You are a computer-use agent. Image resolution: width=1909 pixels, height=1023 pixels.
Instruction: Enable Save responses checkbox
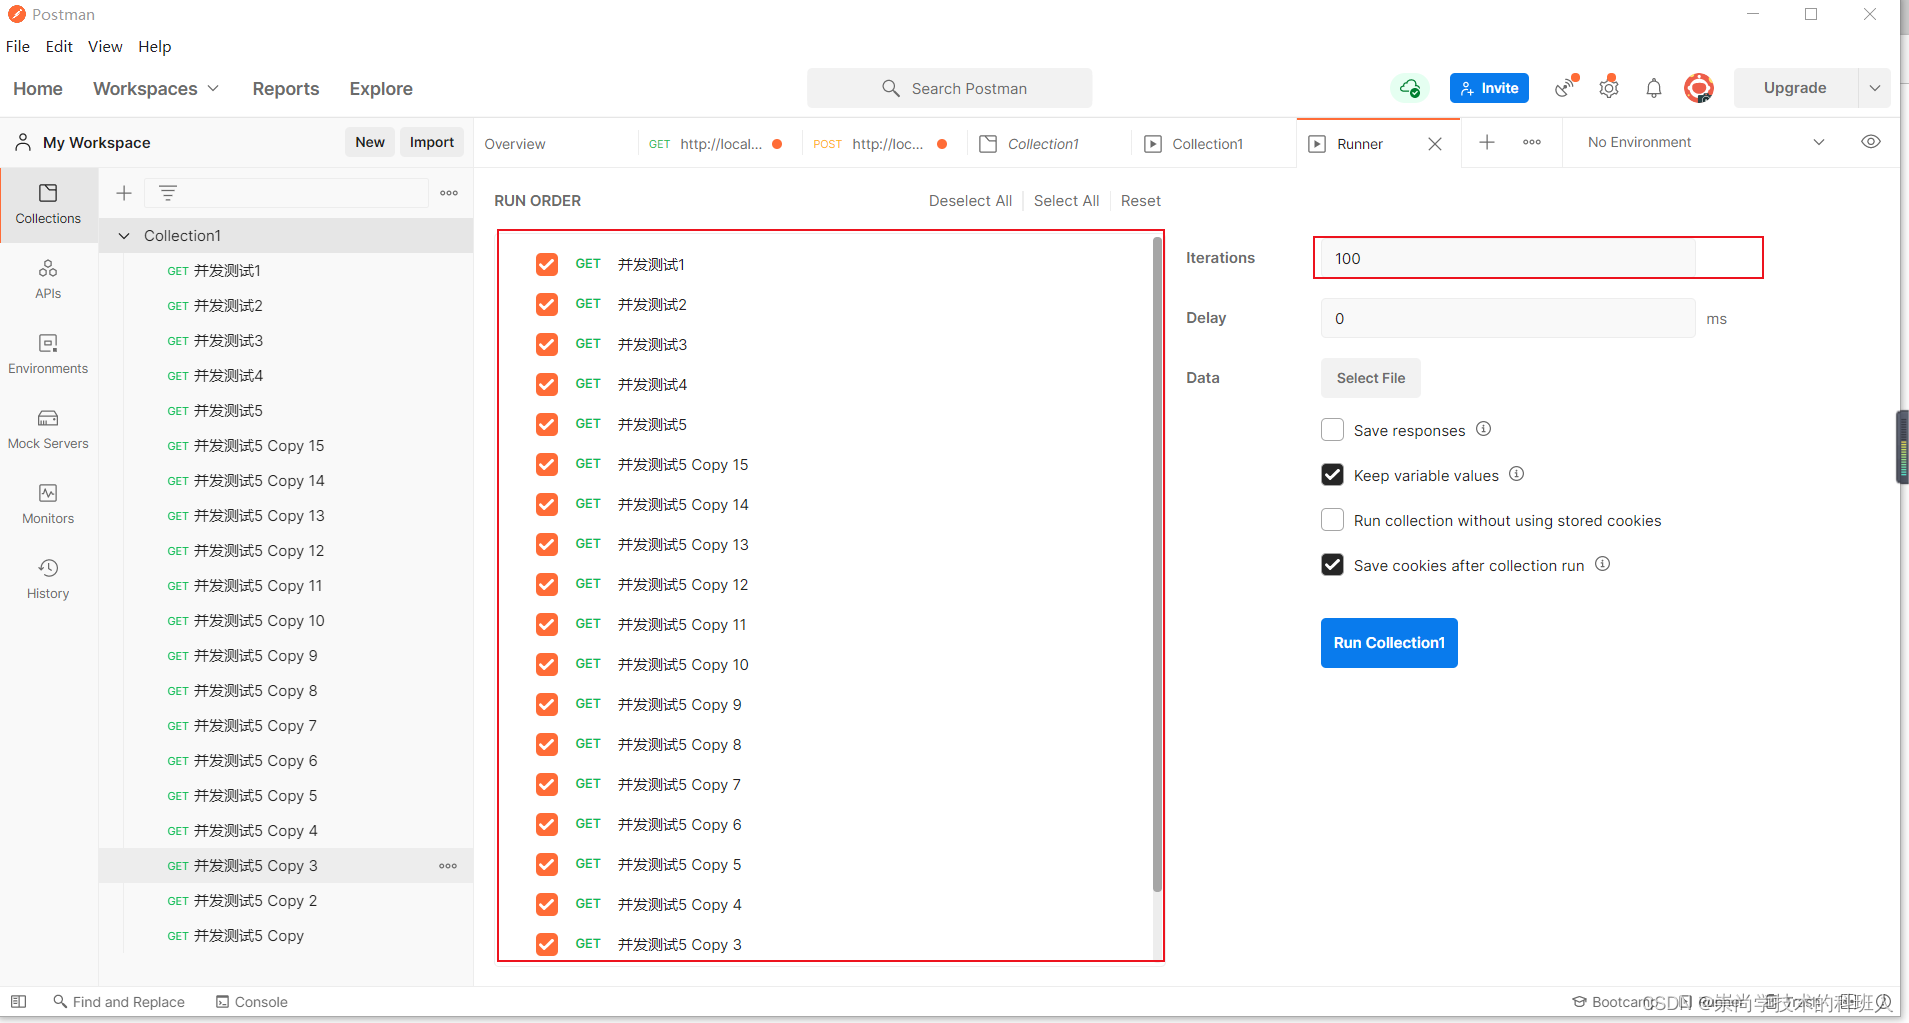(x=1332, y=430)
